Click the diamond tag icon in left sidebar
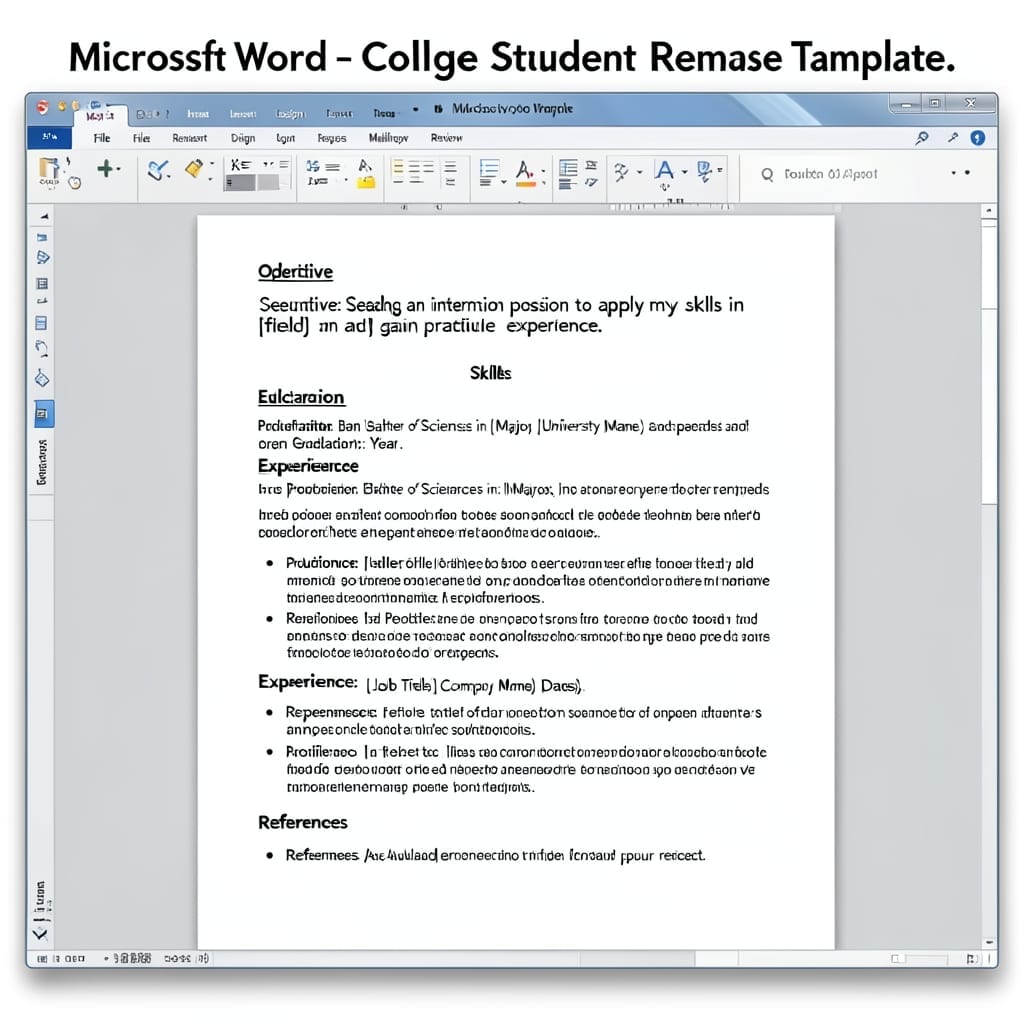 [x=42, y=378]
